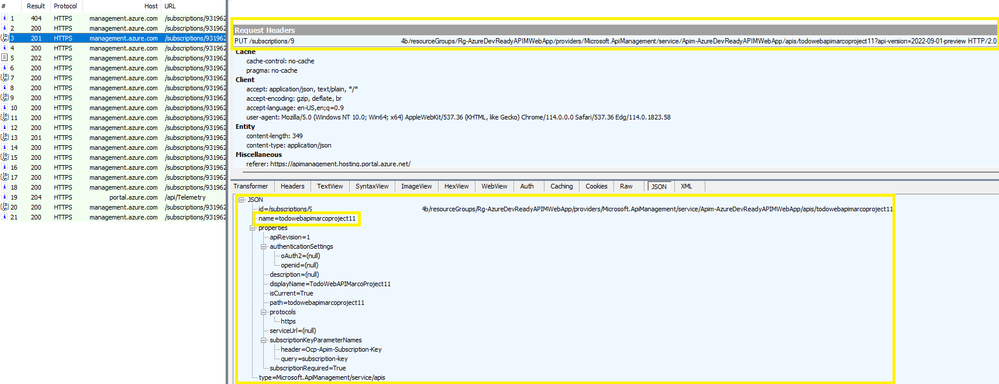Open the Transformer tab
The width and height of the screenshot is (999, 384).
coord(251,187)
